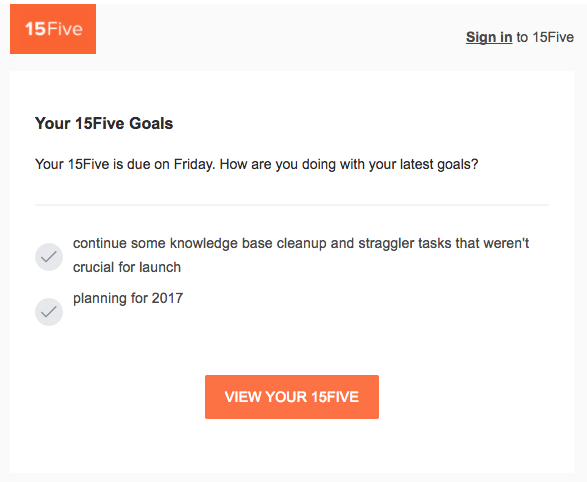Check off the knowledge base cleanup goal
This screenshot has width=587, height=482.
tap(49, 257)
